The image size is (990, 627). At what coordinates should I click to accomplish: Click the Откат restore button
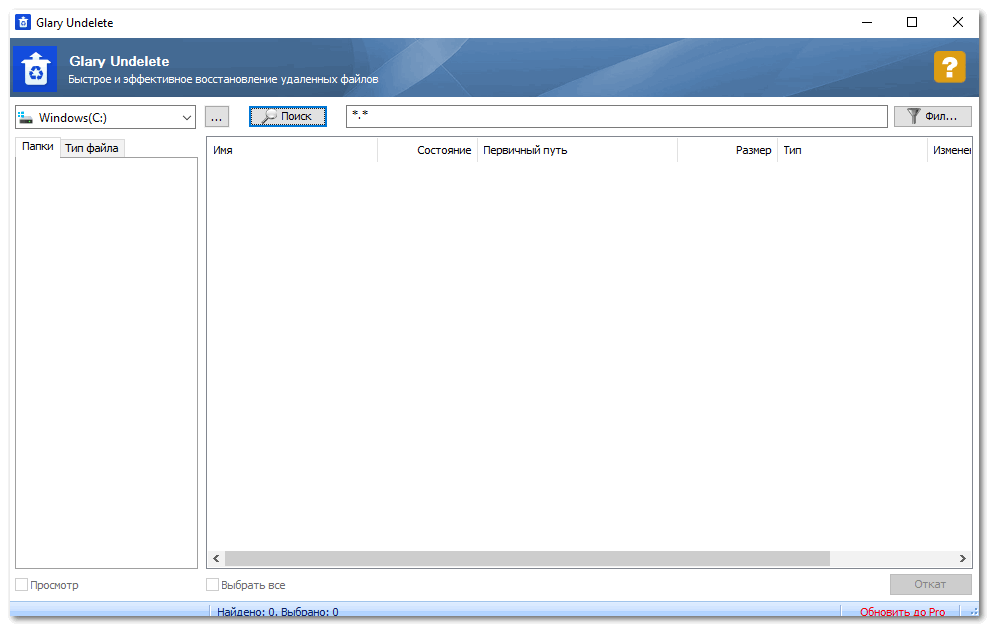[930, 585]
